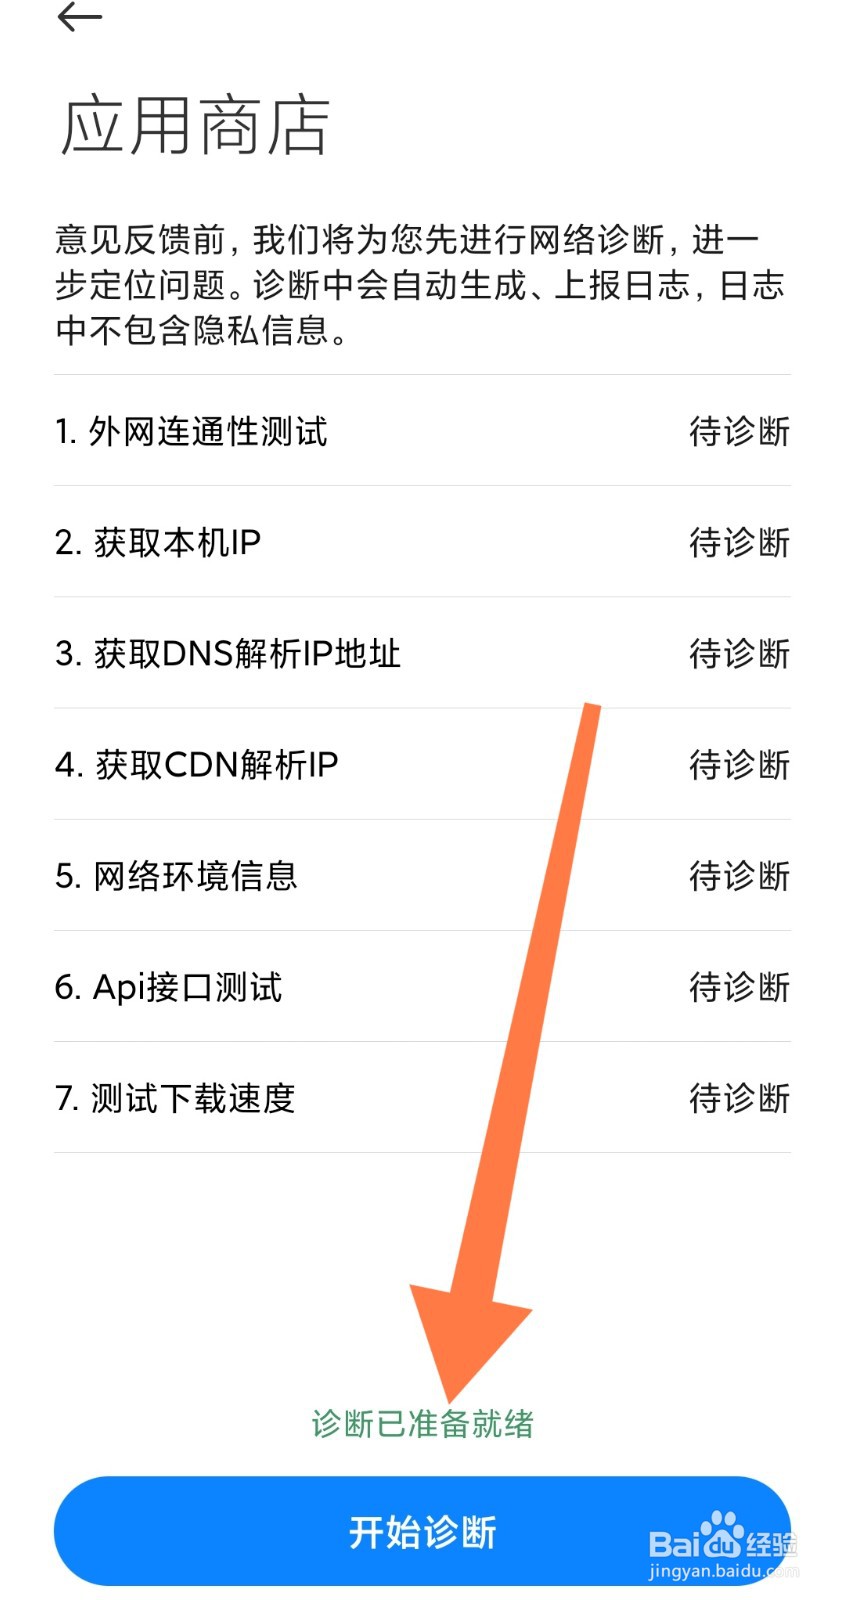
Task: Tap 待诊断 status for 测试下载速度
Action: (739, 1098)
